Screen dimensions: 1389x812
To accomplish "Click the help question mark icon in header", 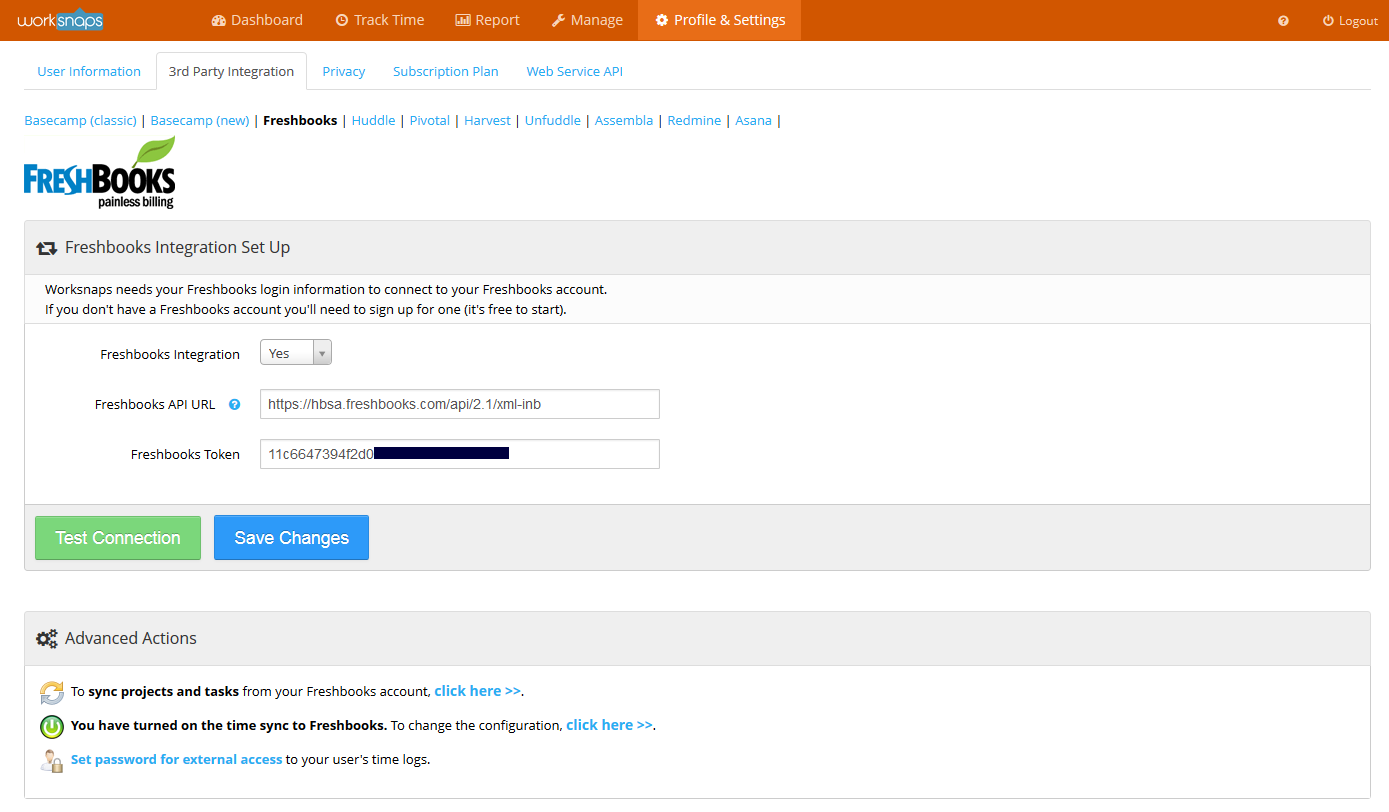I will pos(1283,21).
